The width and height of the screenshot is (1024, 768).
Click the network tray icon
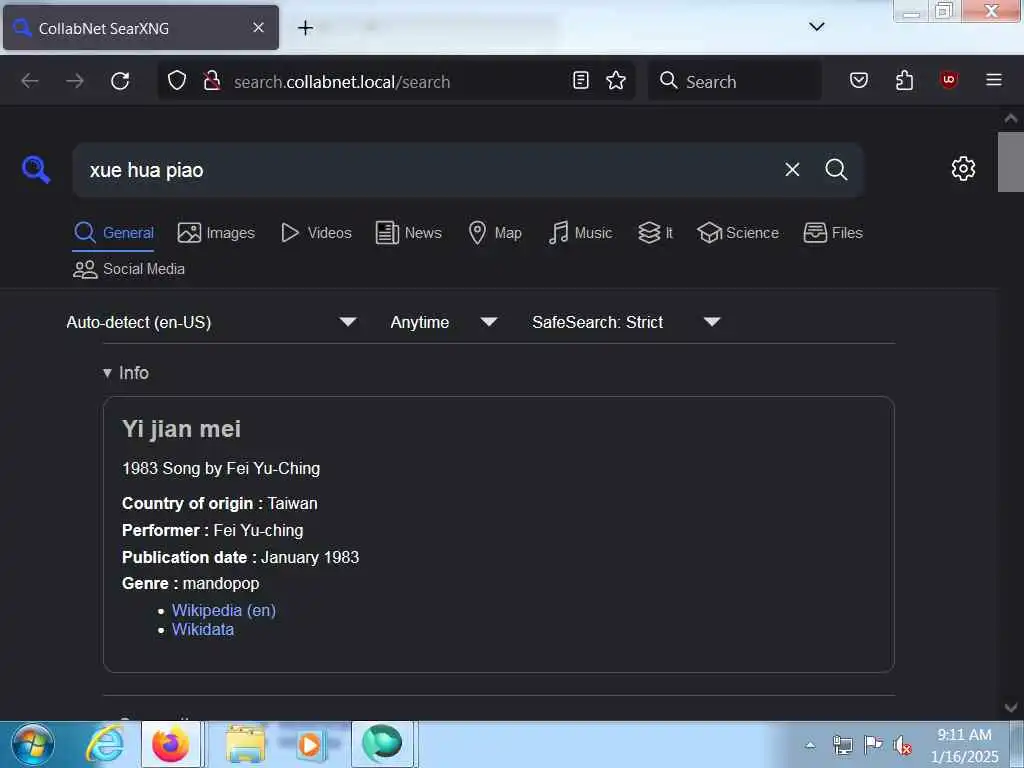pos(842,745)
